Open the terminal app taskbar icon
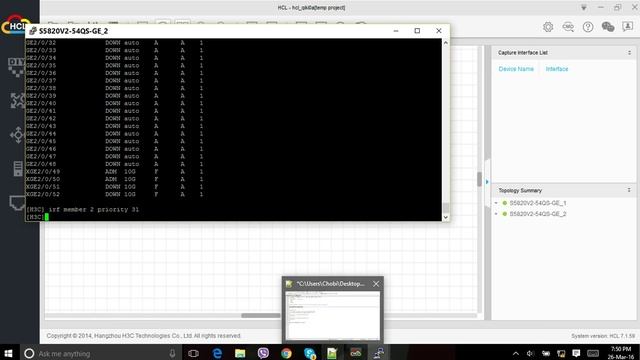The height and width of the screenshot is (360, 640). (x=379, y=353)
